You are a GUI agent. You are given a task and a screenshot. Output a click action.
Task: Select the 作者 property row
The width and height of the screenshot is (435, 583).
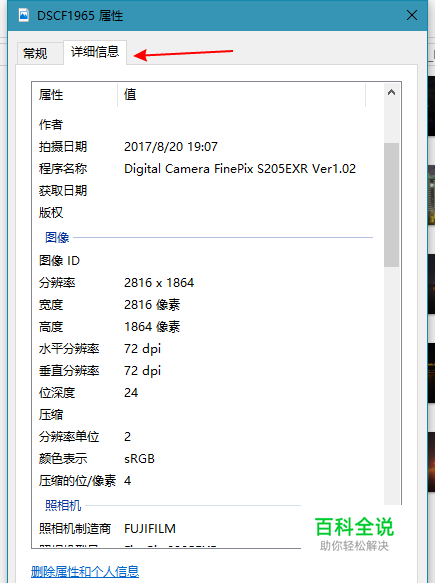[51, 125]
